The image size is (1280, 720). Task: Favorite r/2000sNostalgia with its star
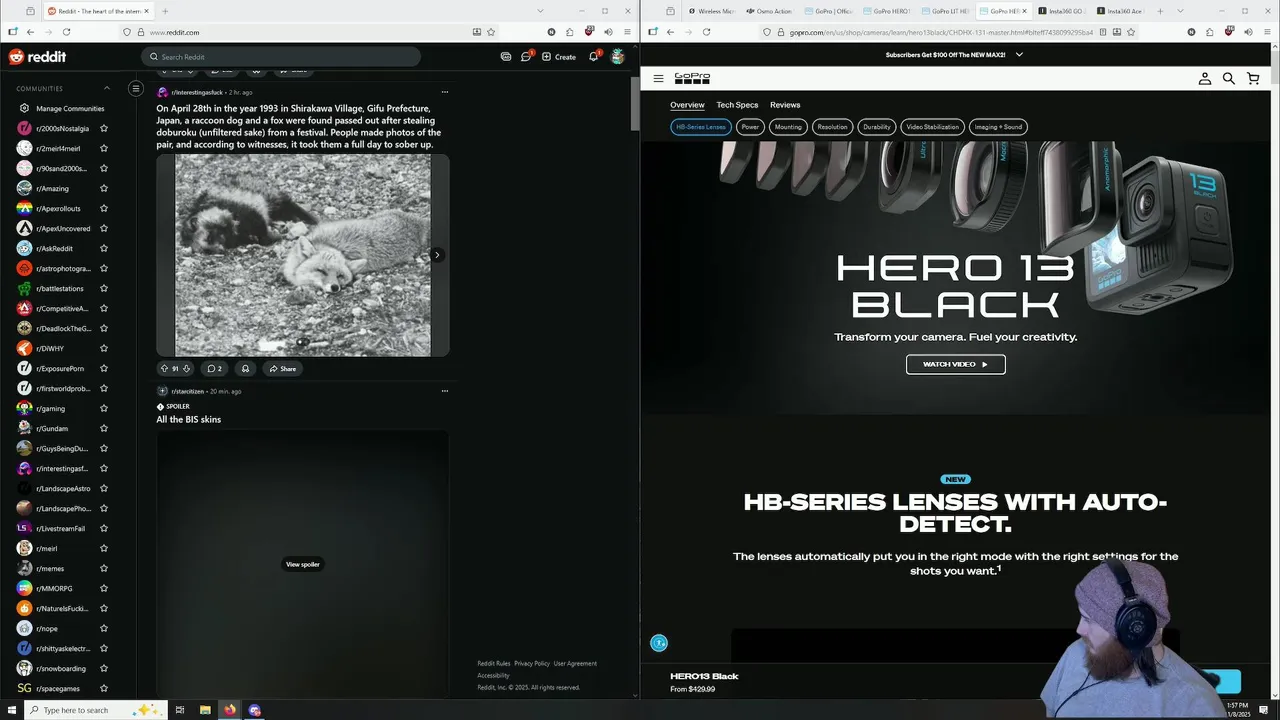coord(103,128)
